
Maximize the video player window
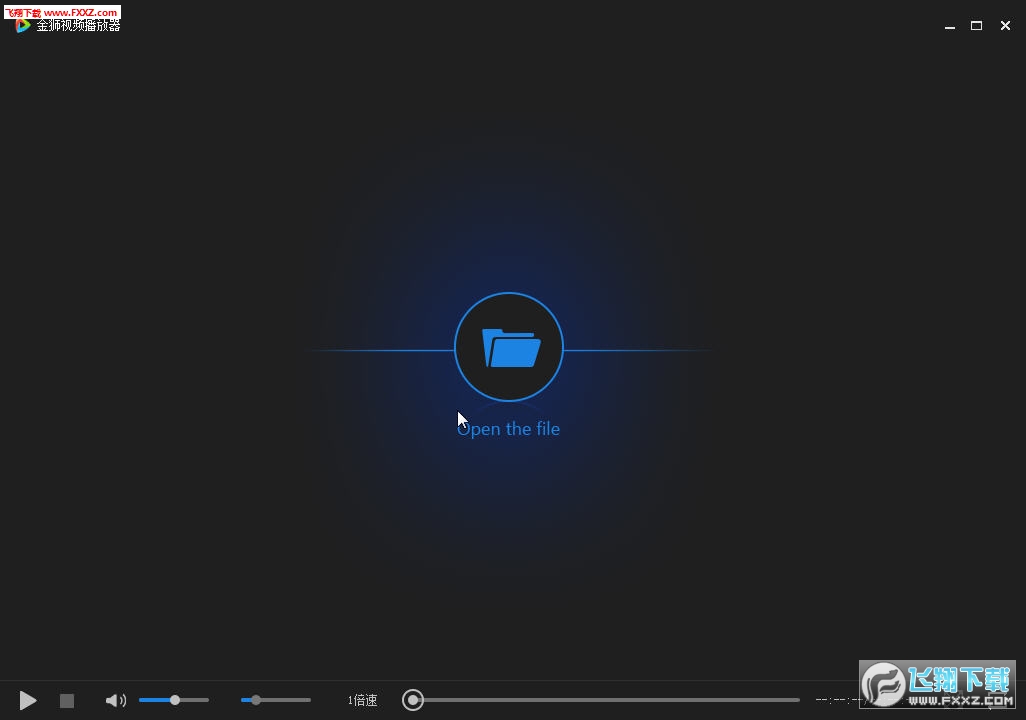click(977, 26)
